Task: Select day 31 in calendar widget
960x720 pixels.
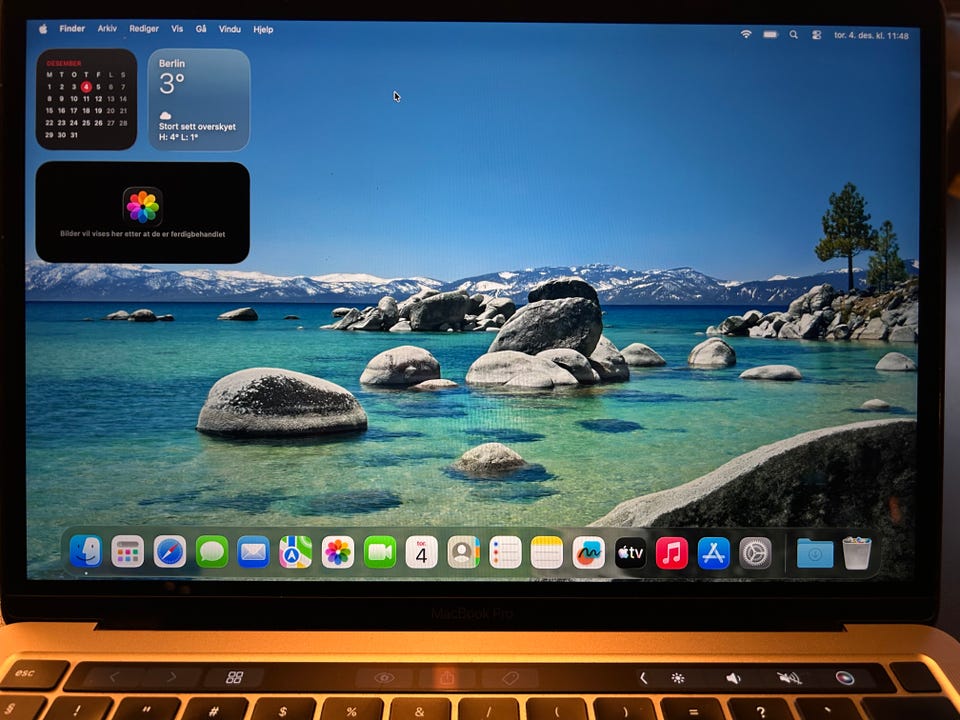Action: click(74, 135)
